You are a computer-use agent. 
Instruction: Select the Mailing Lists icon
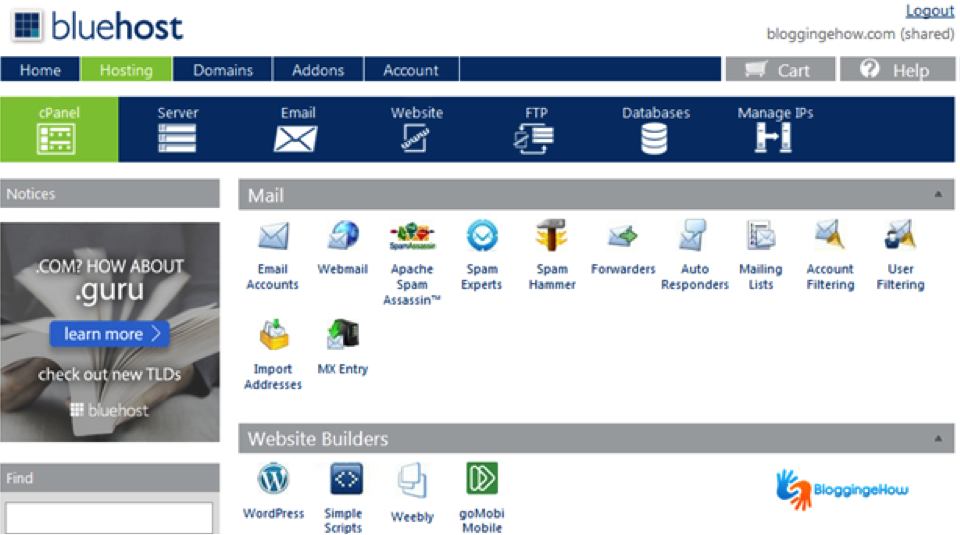pyautogui.click(x=760, y=238)
